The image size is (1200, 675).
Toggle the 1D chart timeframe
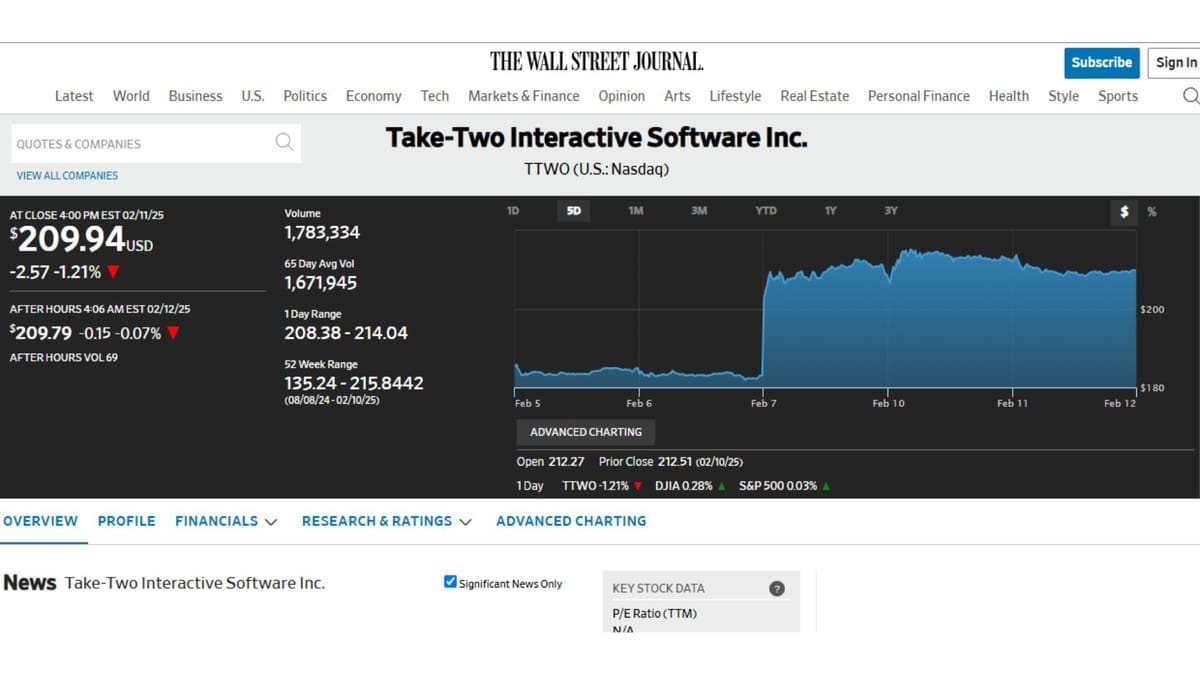[x=513, y=211]
